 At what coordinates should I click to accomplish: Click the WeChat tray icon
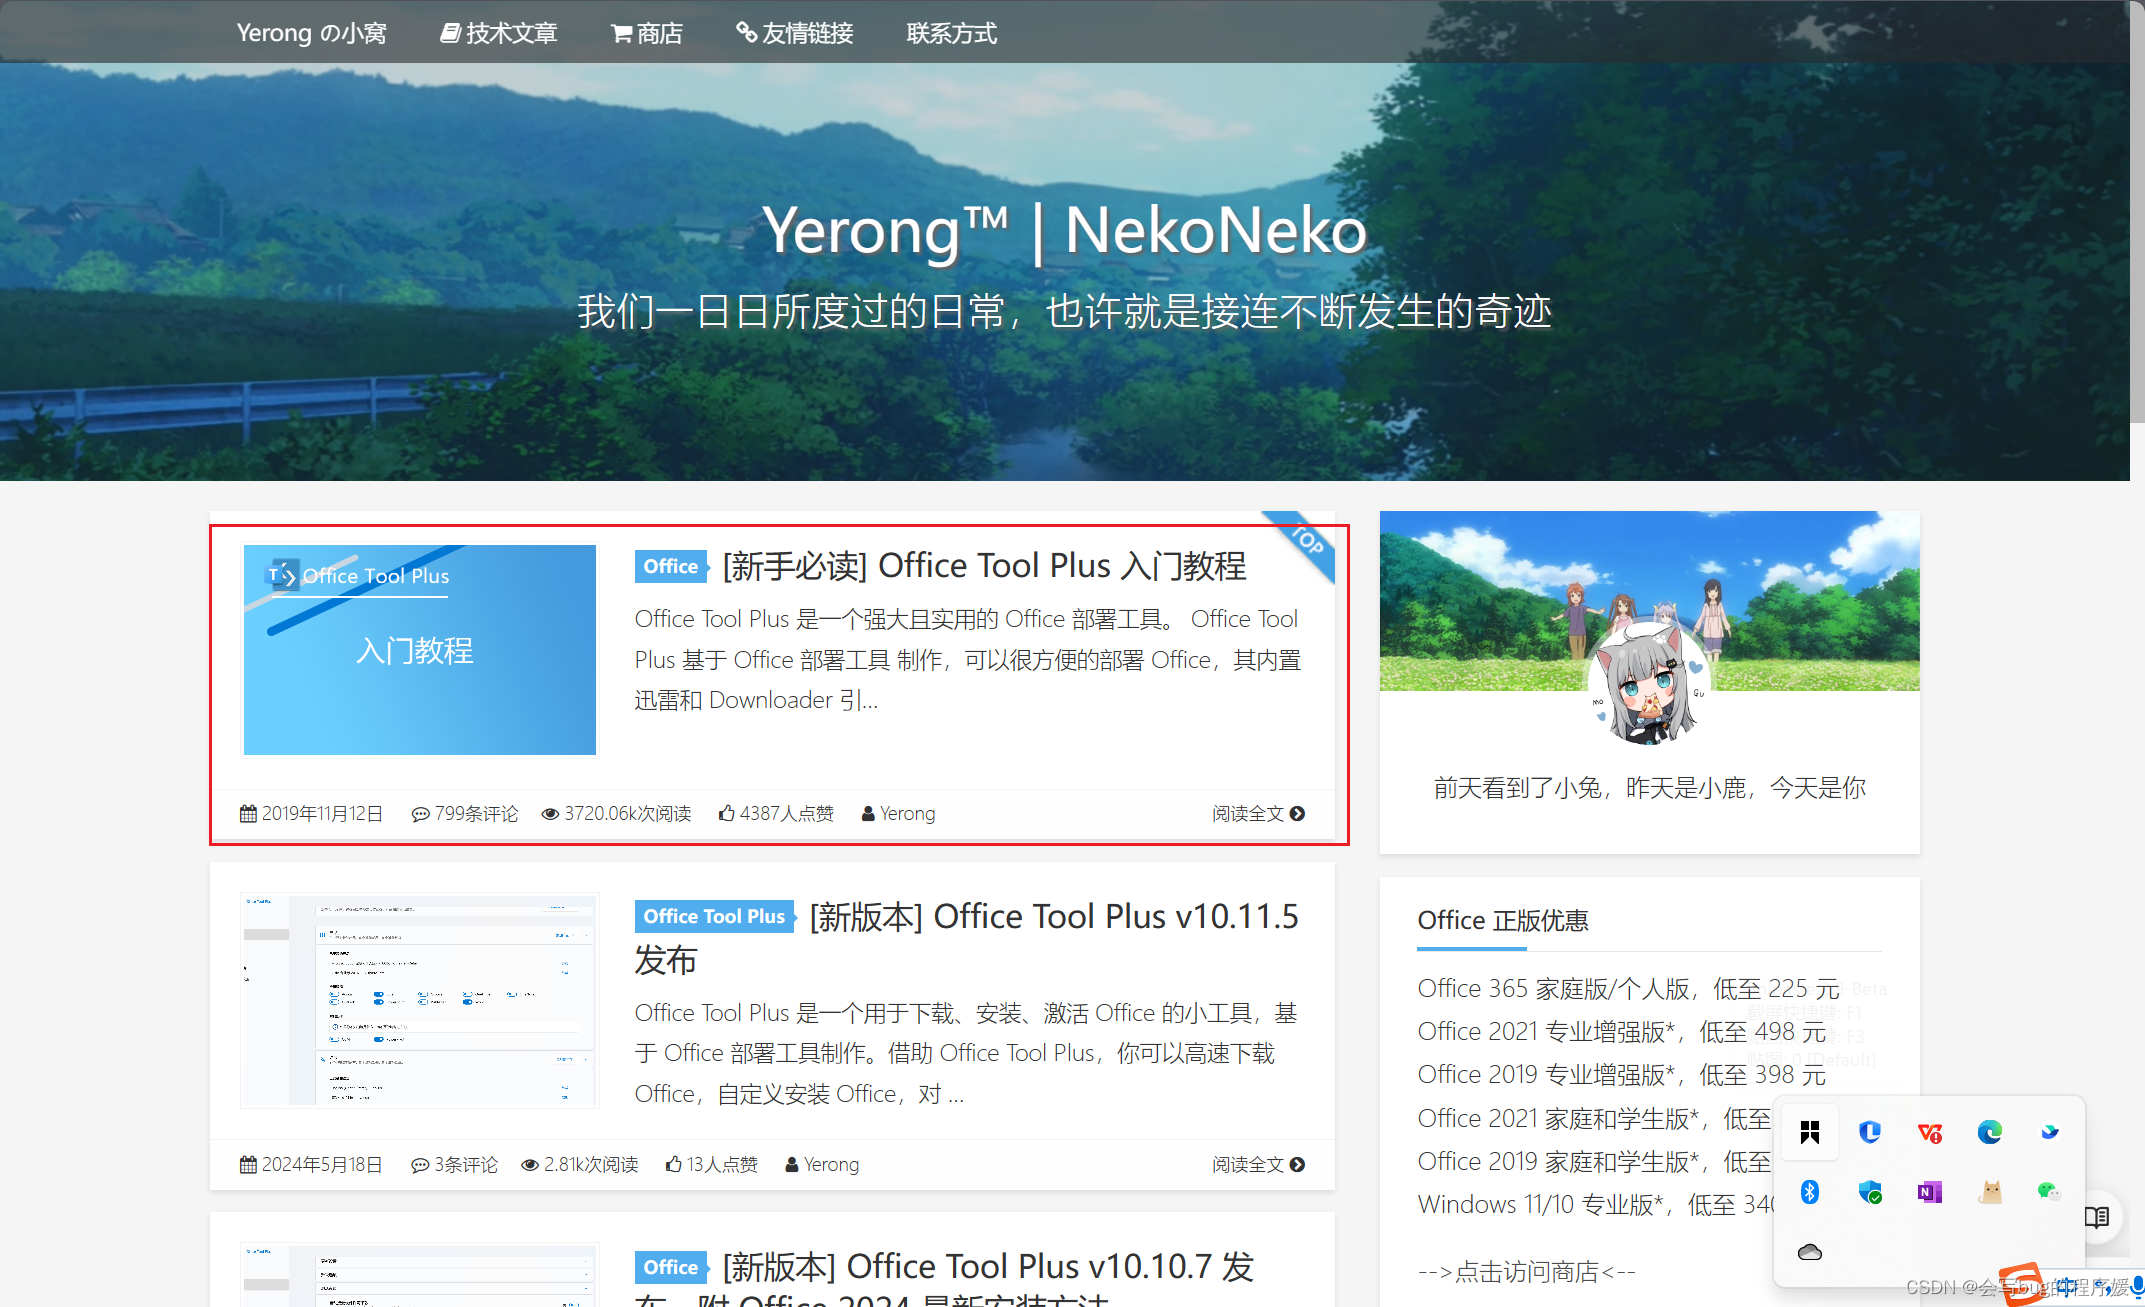(2048, 1191)
